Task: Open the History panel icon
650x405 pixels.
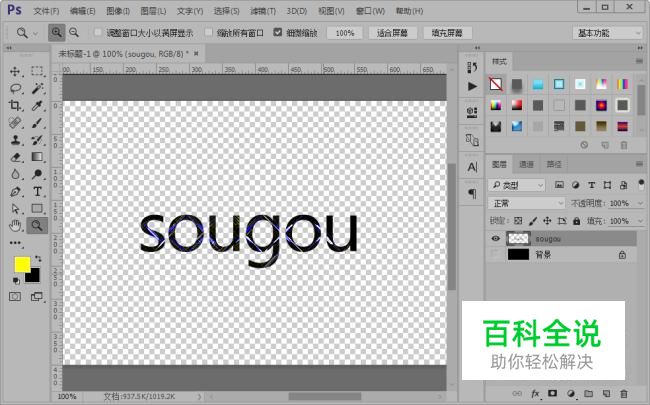Action: click(x=472, y=67)
